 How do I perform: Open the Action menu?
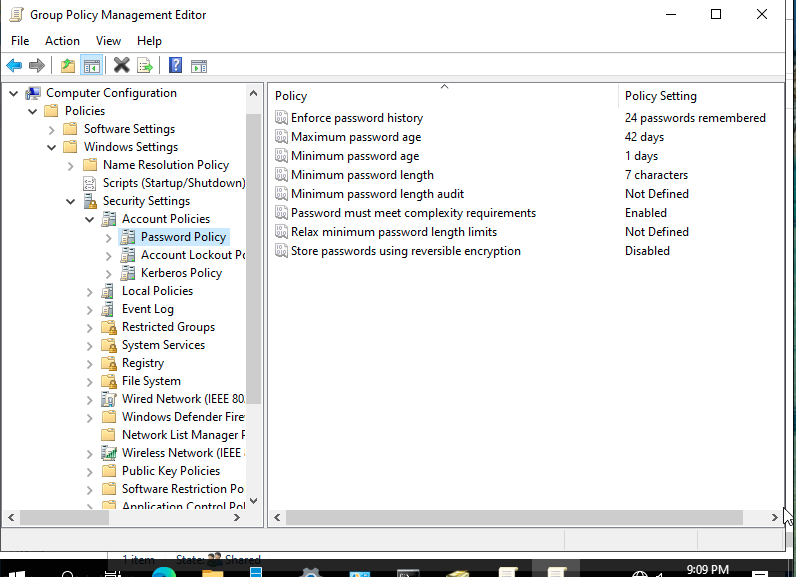[62, 41]
